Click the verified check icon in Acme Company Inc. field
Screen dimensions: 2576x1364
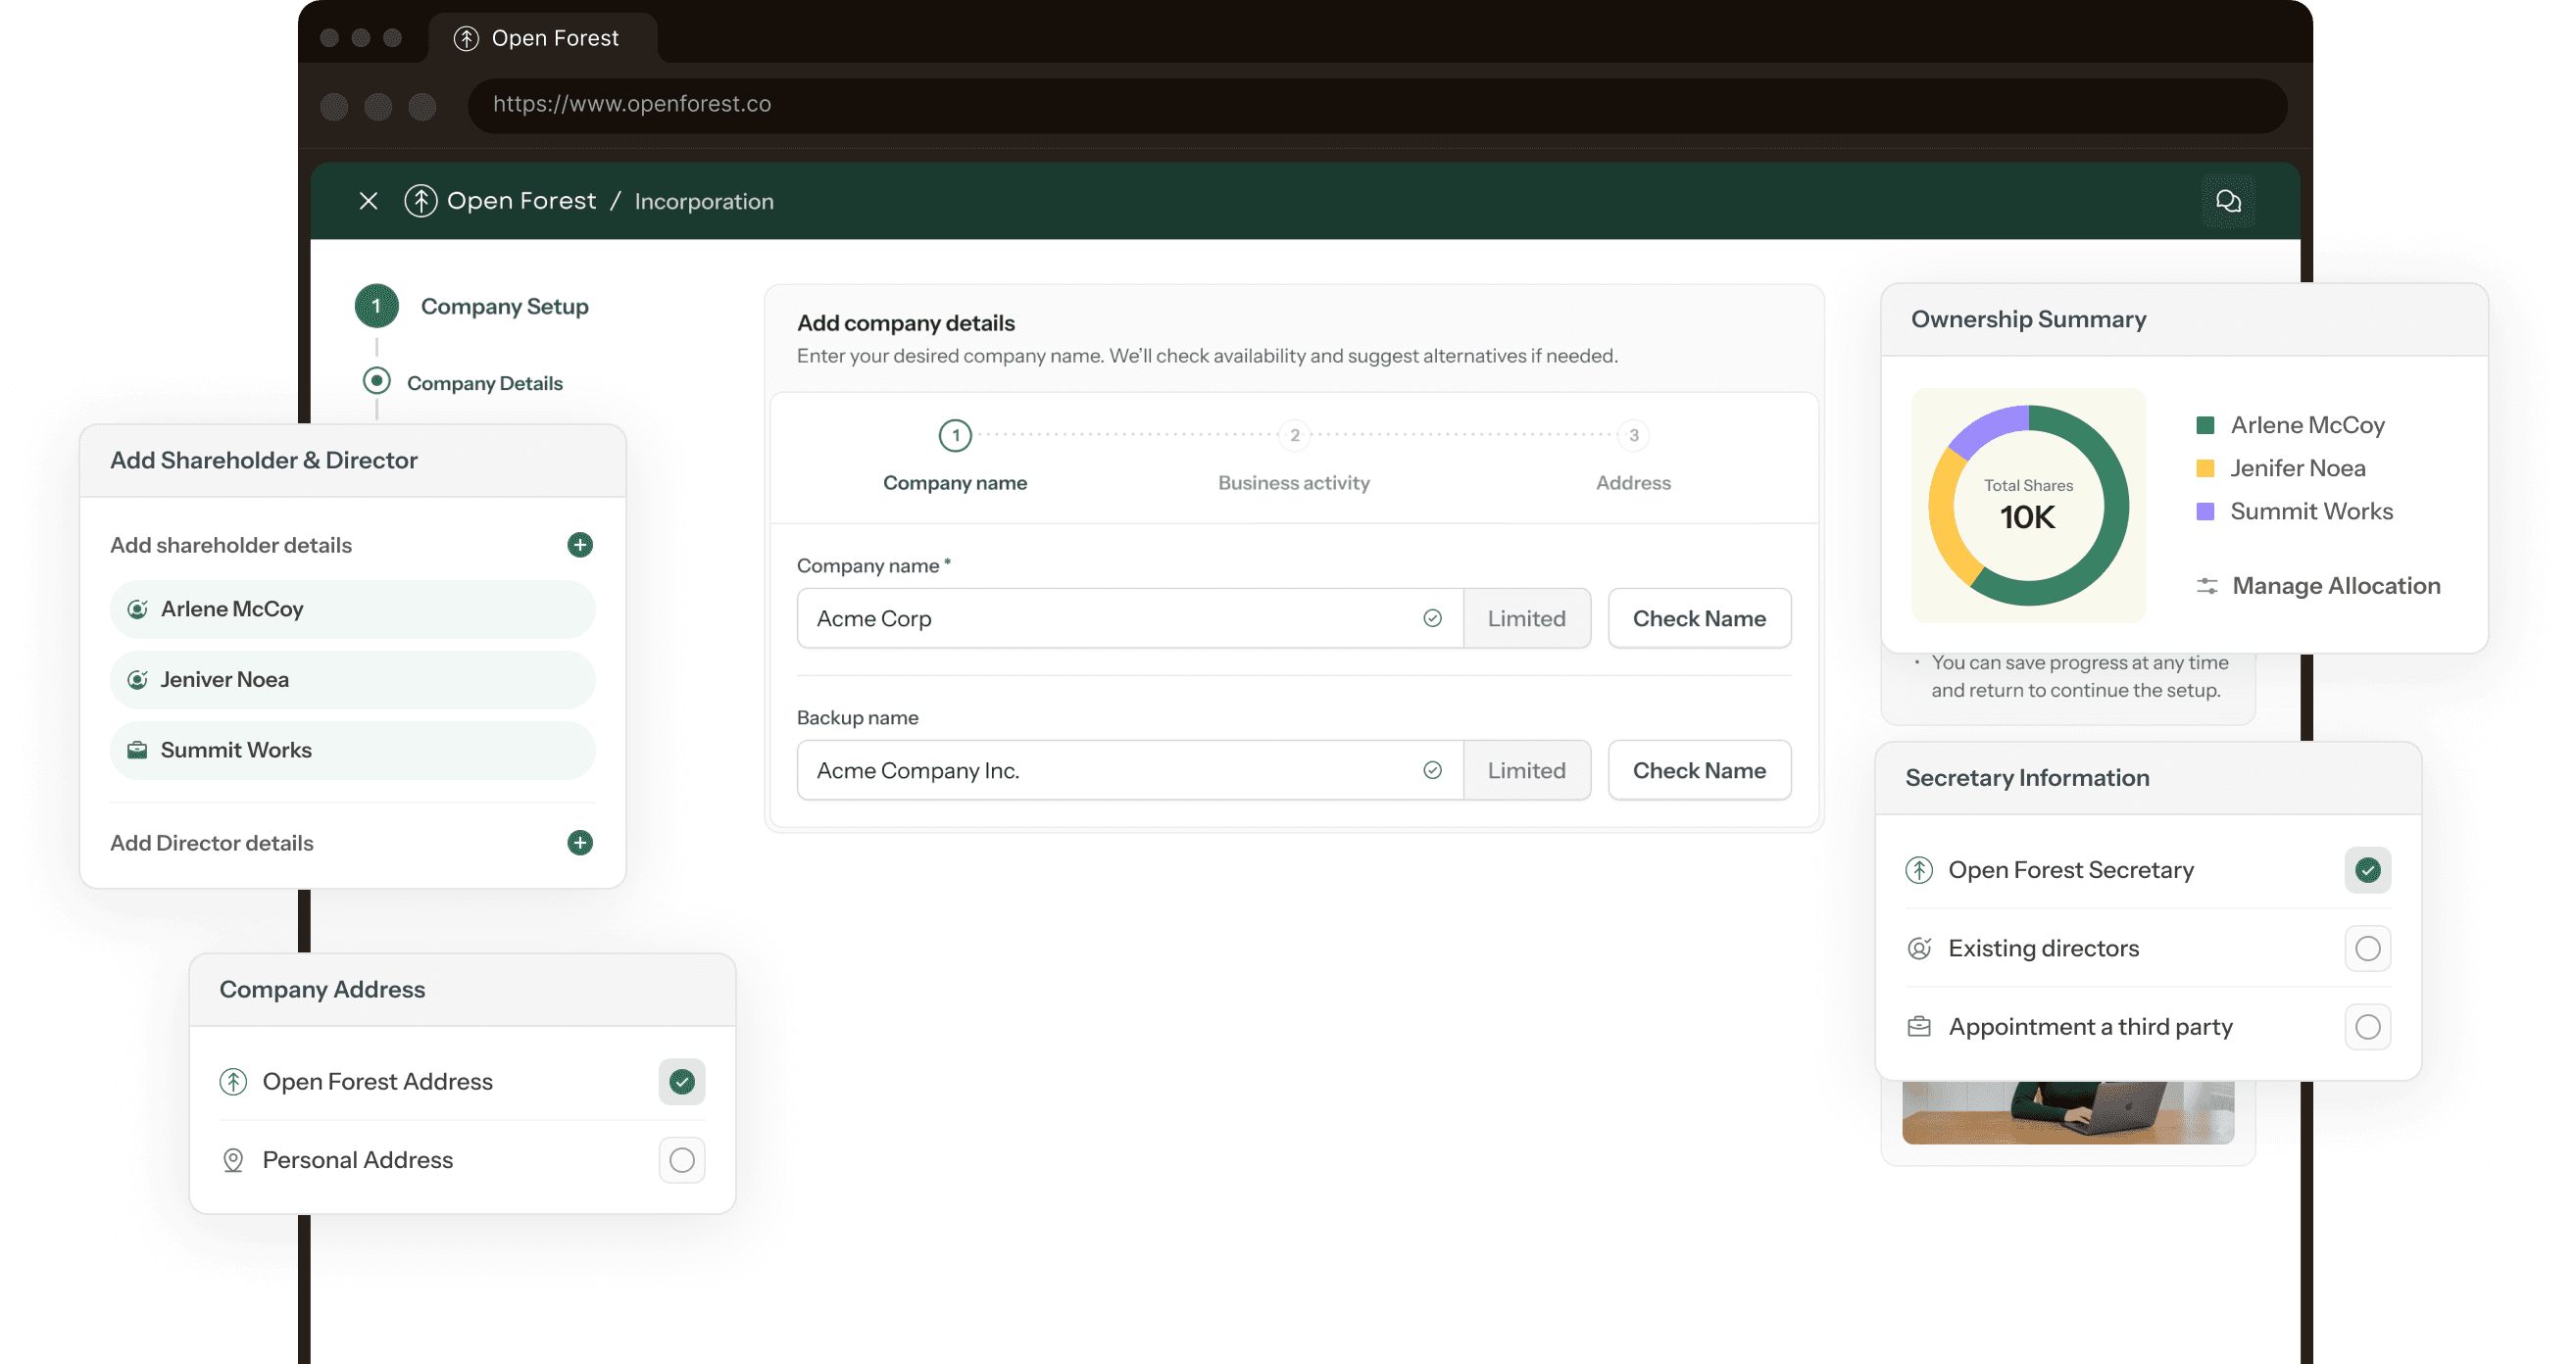click(1432, 770)
